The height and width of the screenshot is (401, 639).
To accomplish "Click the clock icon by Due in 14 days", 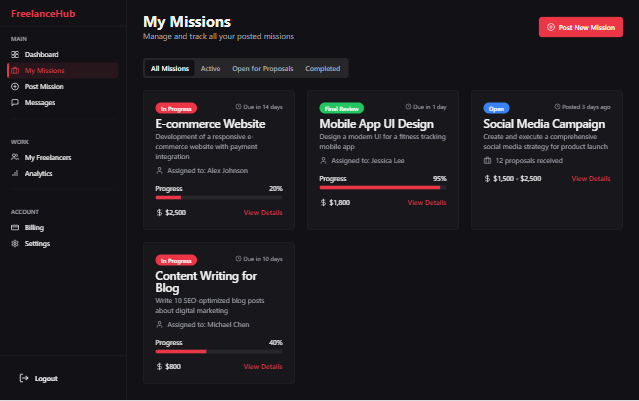I will [238, 107].
